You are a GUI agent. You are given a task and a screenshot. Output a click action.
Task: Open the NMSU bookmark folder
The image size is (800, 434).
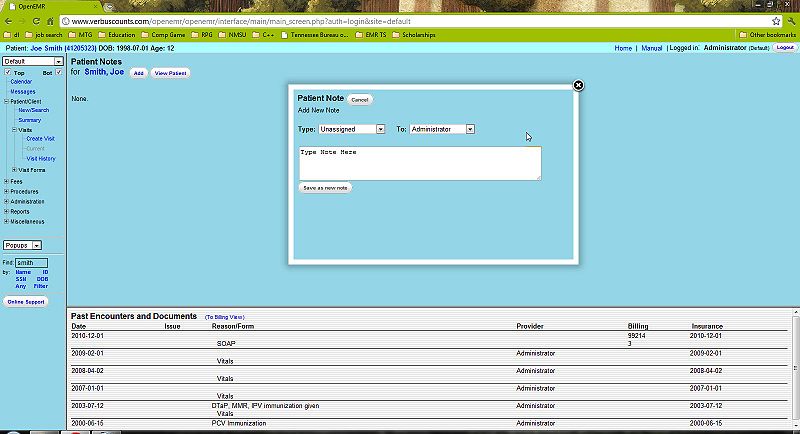point(233,35)
